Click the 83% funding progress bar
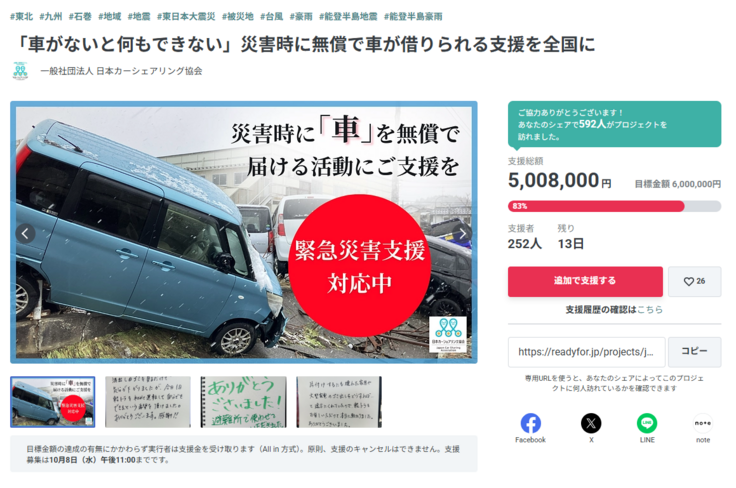The width and height of the screenshot is (736, 488). click(614, 206)
